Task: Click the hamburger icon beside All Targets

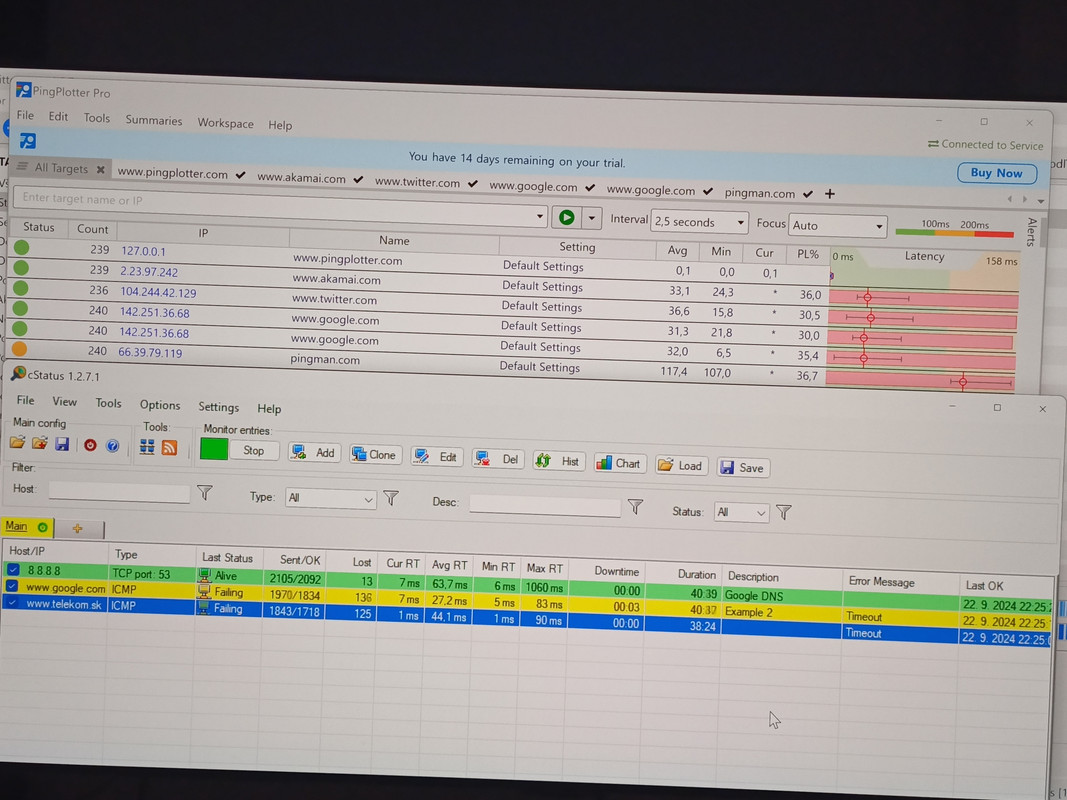Action: 22,167
